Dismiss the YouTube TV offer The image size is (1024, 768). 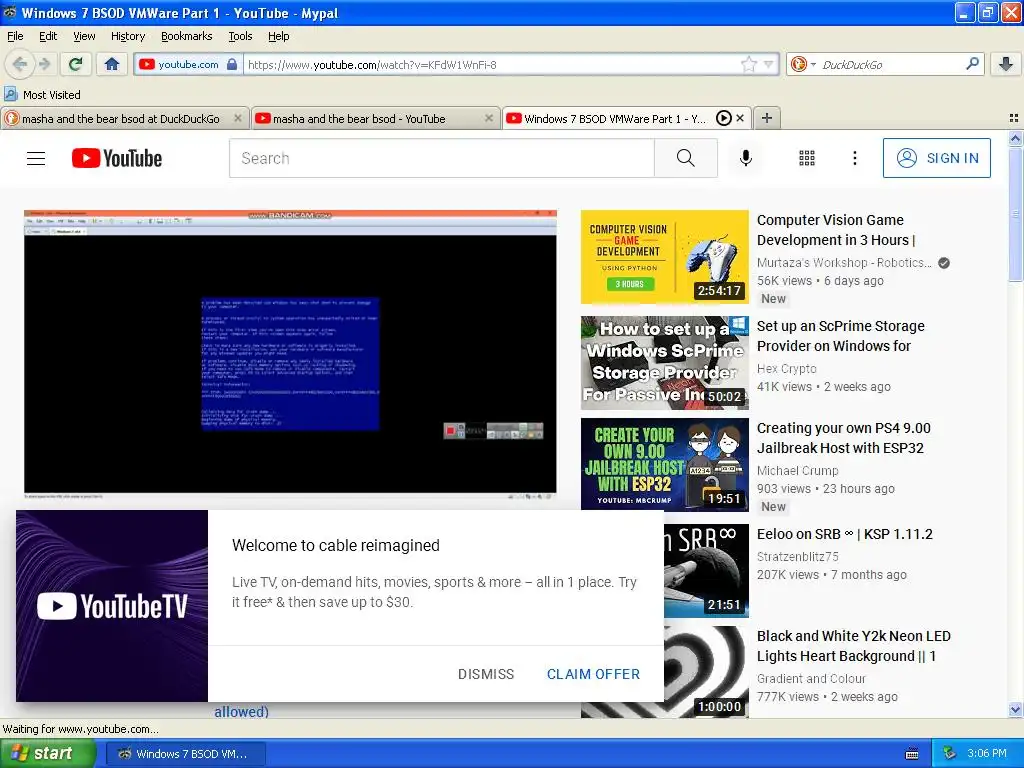pos(486,674)
